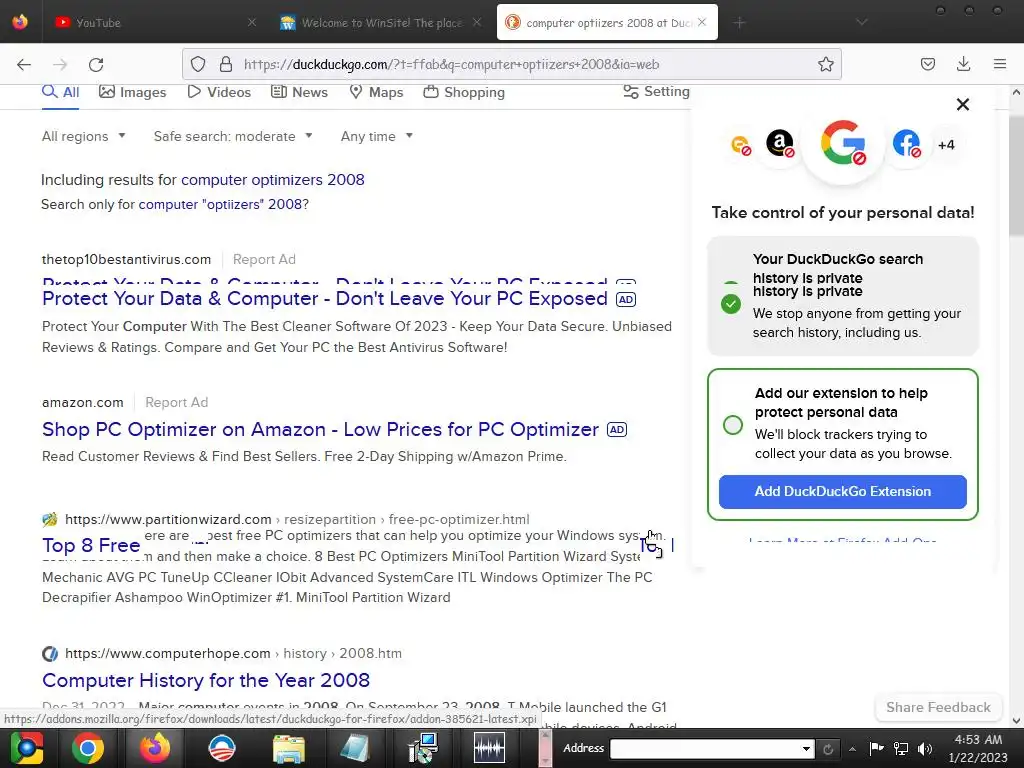This screenshot has height=768, width=1024.
Task: Open the Maps results tab
Action: (376, 92)
